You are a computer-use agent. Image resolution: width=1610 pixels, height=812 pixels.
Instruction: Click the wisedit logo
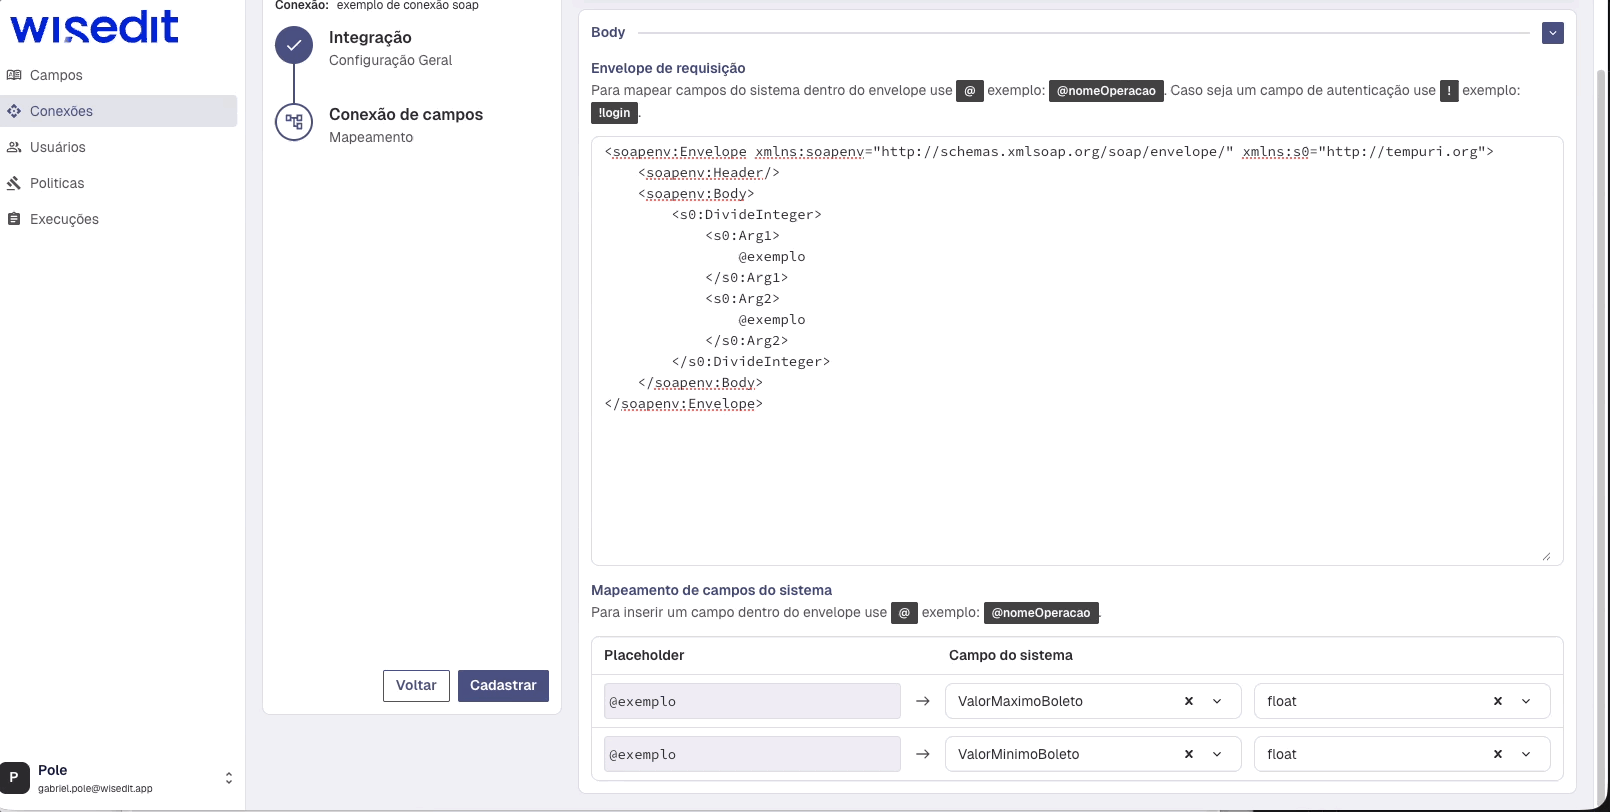(94, 28)
